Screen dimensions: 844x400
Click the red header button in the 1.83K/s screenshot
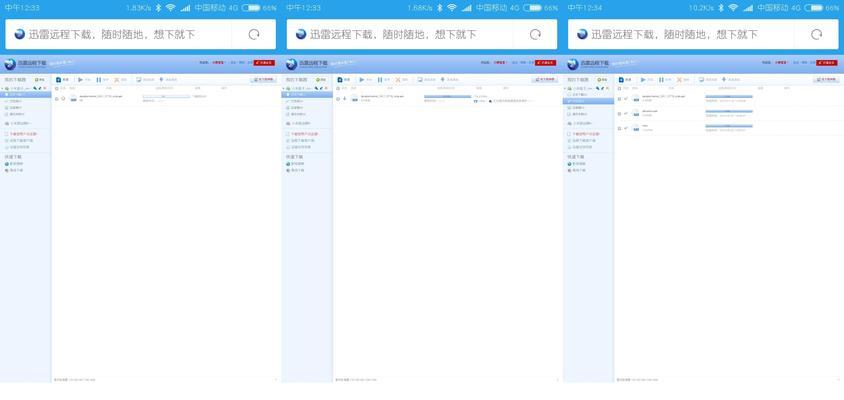264,63
